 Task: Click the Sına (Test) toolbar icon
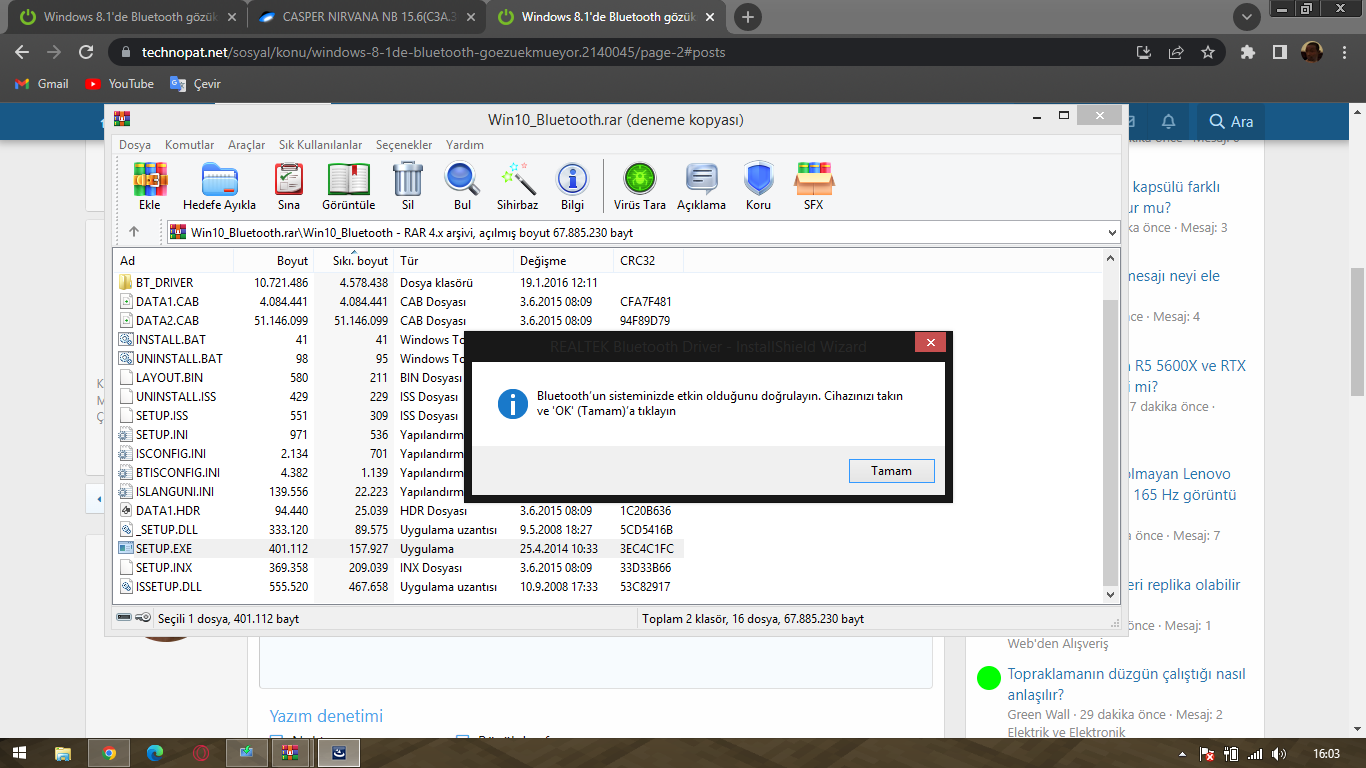289,186
